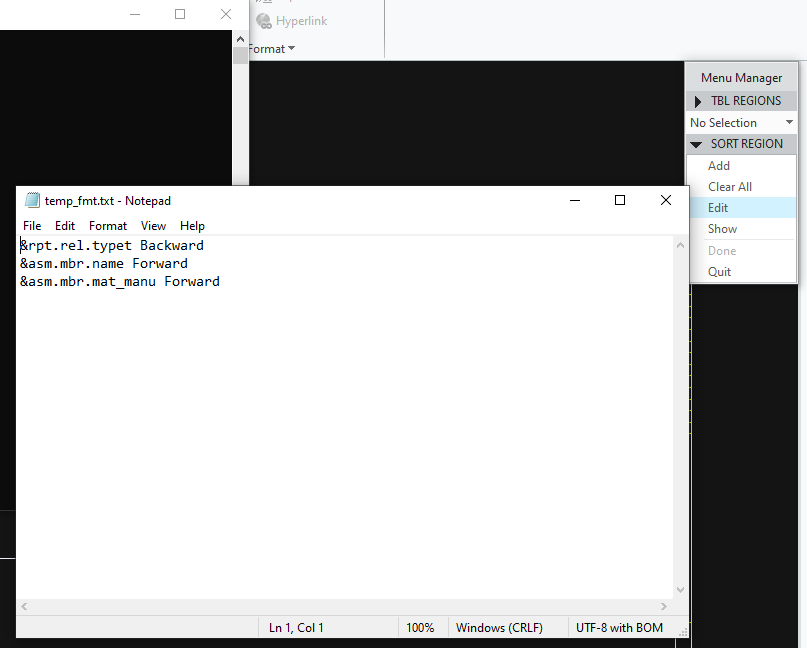Click the Notepad document icon in the title bar
The width and height of the screenshot is (807, 648).
pos(31,200)
